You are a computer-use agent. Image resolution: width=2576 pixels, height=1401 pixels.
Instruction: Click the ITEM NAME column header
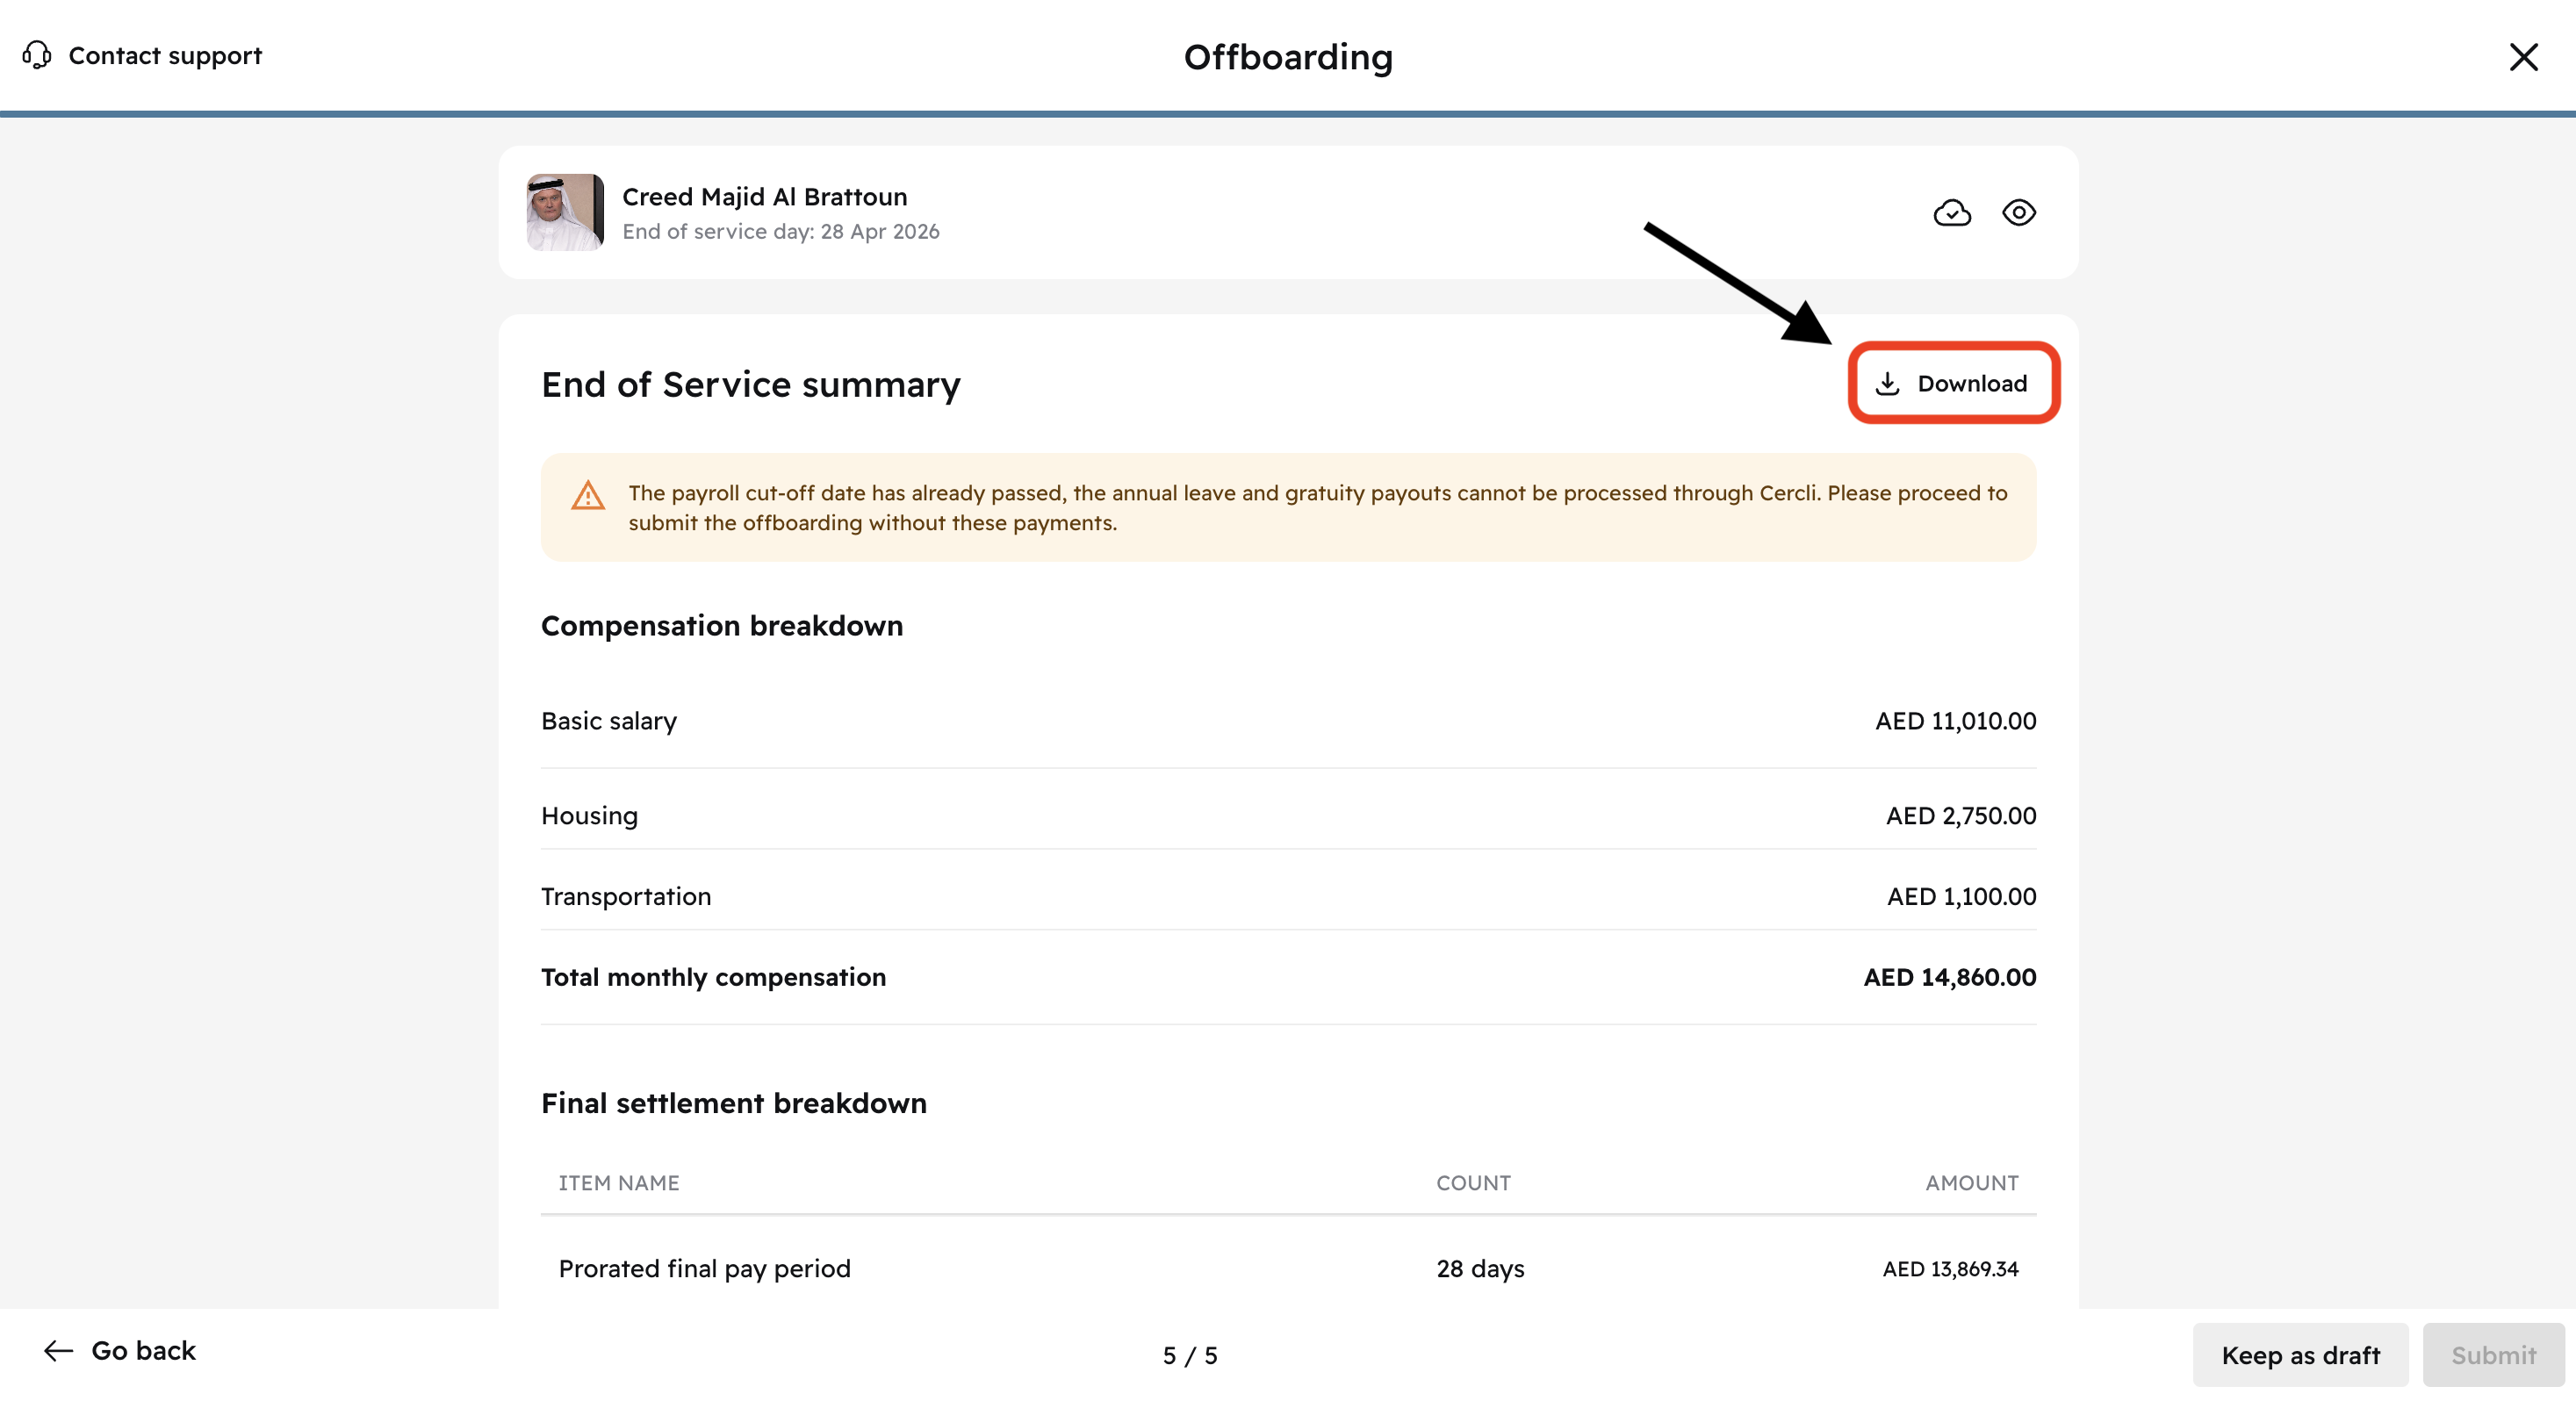619,1183
